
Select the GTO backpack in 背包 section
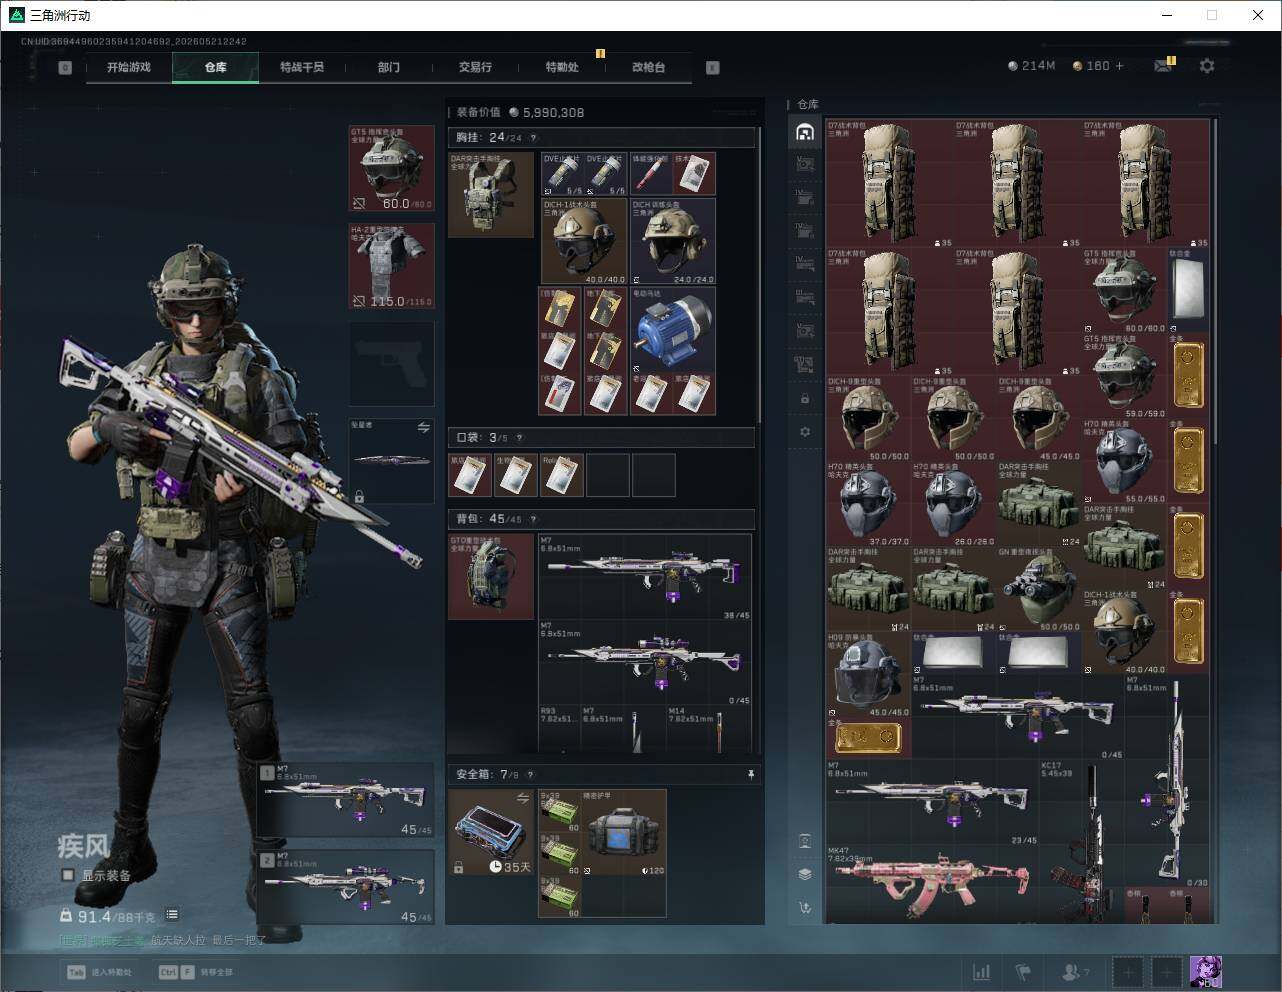(490, 576)
